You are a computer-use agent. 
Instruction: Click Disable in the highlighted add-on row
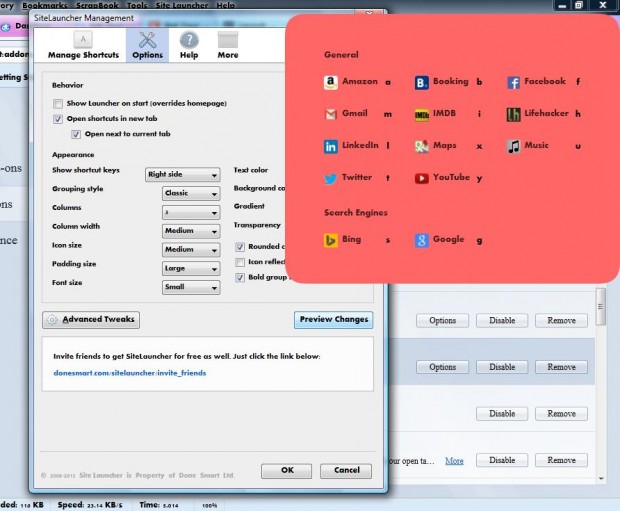pyautogui.click(x=502, y=367)
